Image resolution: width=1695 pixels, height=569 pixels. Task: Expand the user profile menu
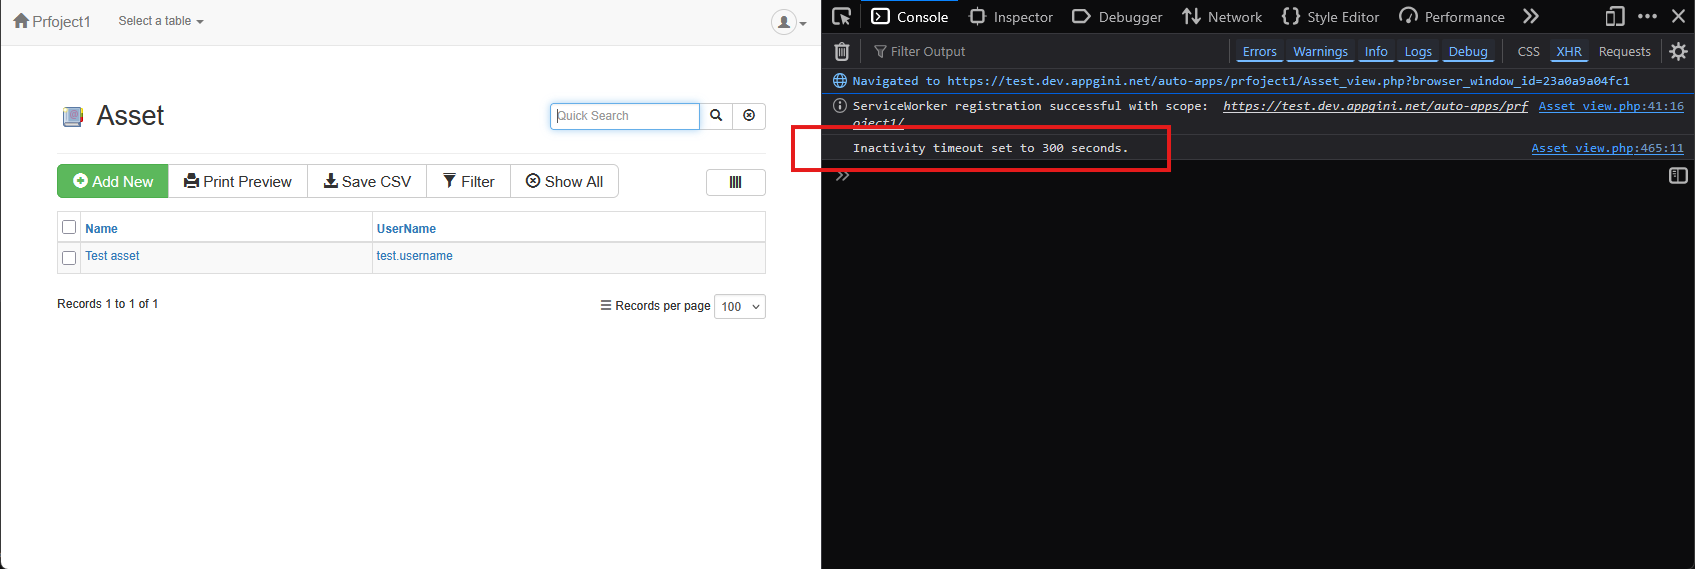pyautogui.click(x=788, y=22)
